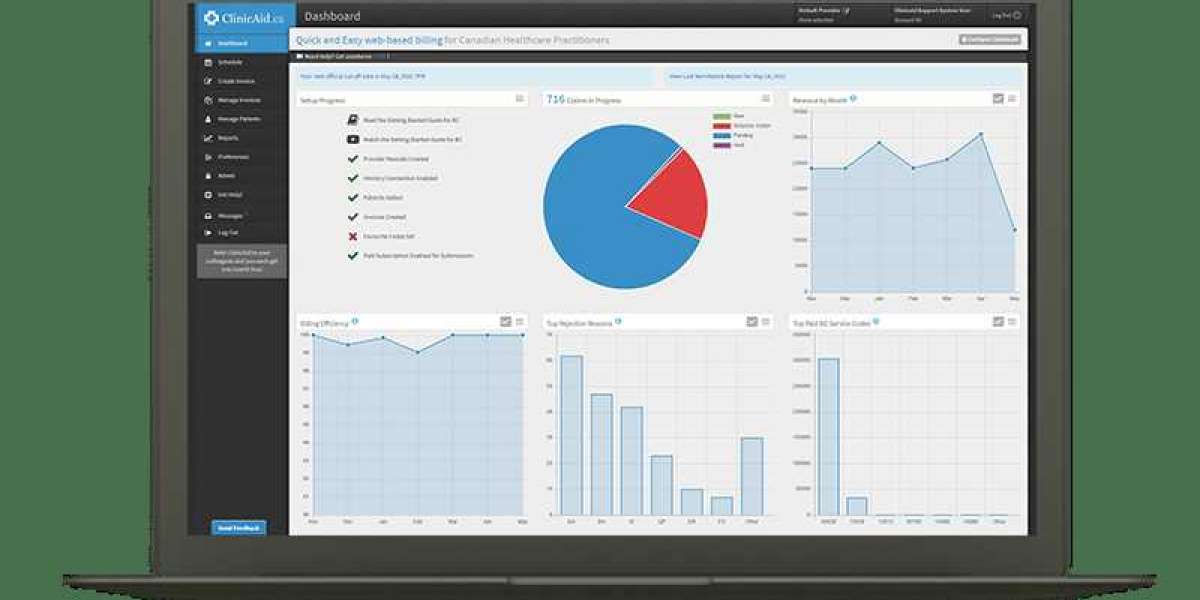The height and width of the screenshot is (600, 1200).
Task: Click the refer ClinicAid to colleagues box
Action: tap(242, 260)
